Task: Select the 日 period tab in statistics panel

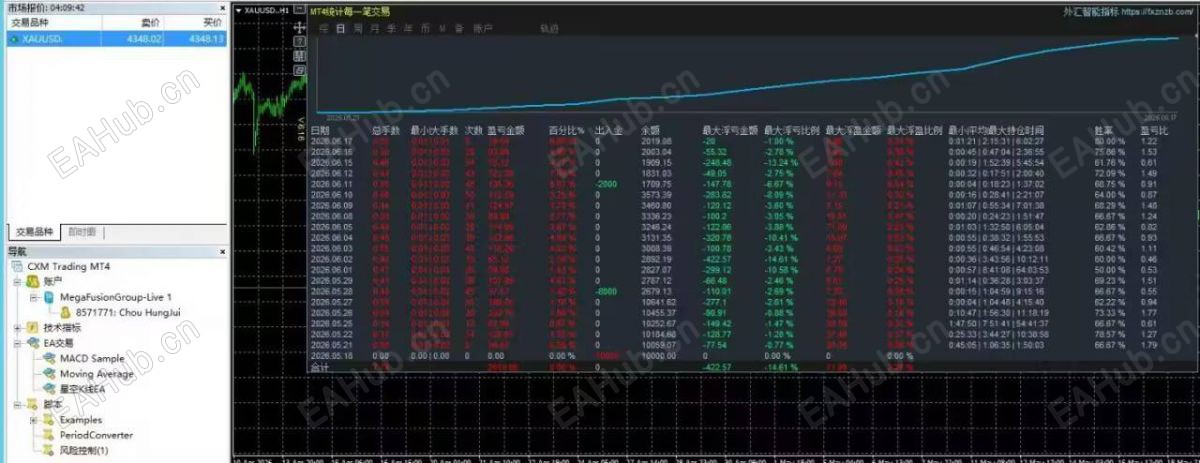Action: pyautogui.click(x=341, y=29)
